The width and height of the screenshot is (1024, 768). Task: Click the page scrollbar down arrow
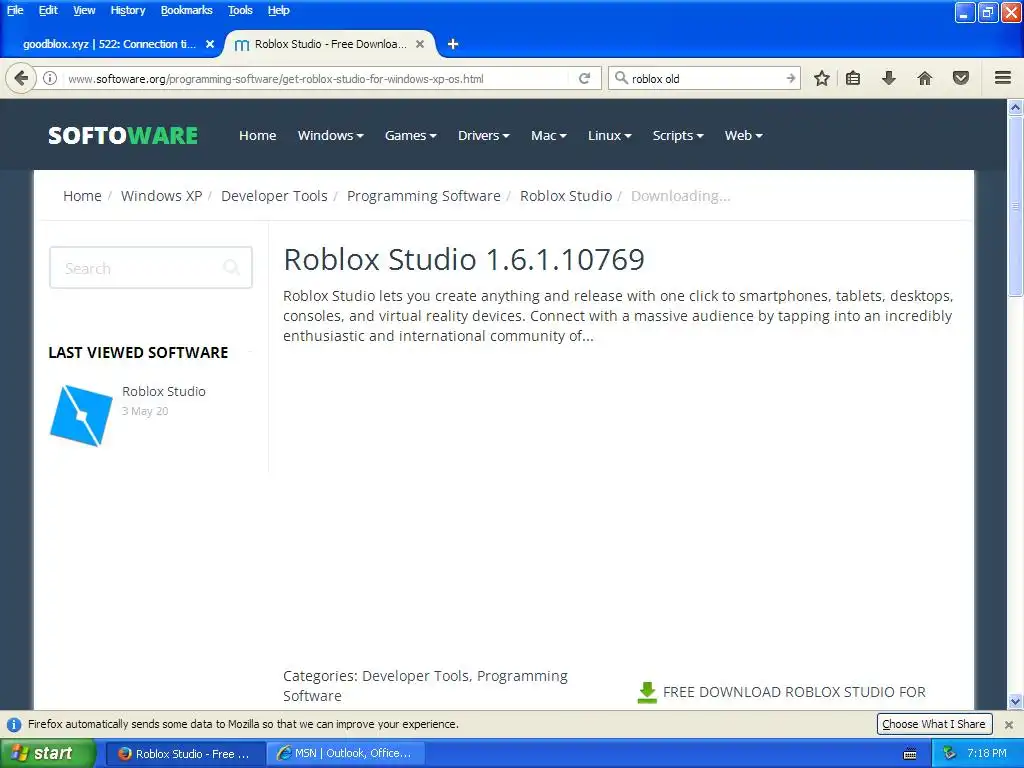click(x=1015, y=702)
